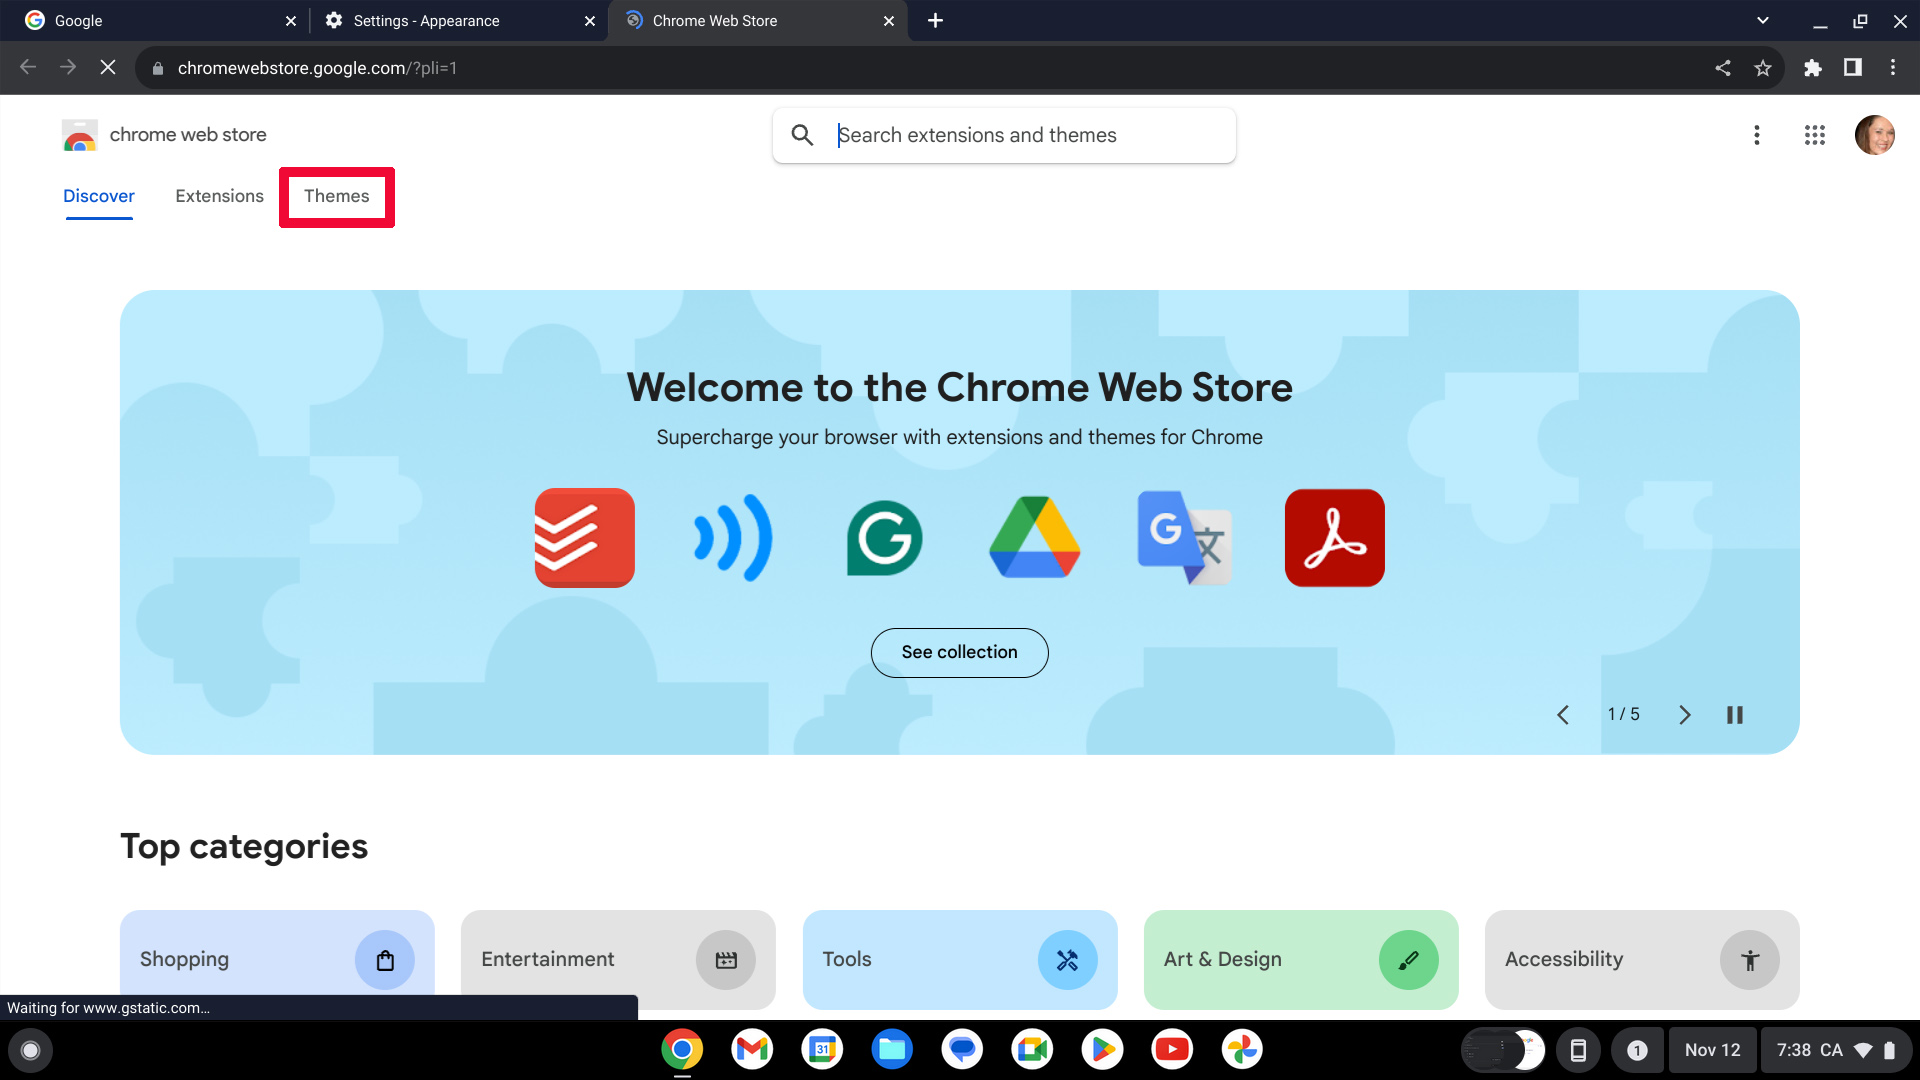Open the Art & Design category card
1920x1080 pixels.
[x=1301, y=959]
